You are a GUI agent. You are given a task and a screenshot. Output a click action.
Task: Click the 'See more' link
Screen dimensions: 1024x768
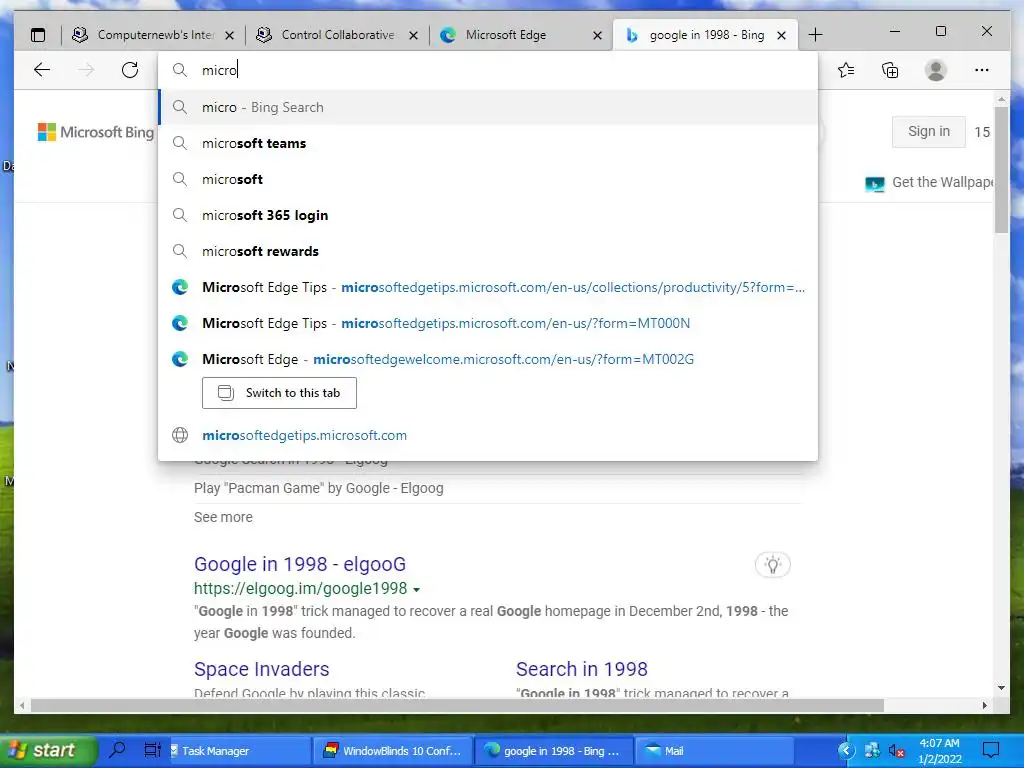pyautogui.click(x=223, y=517)
